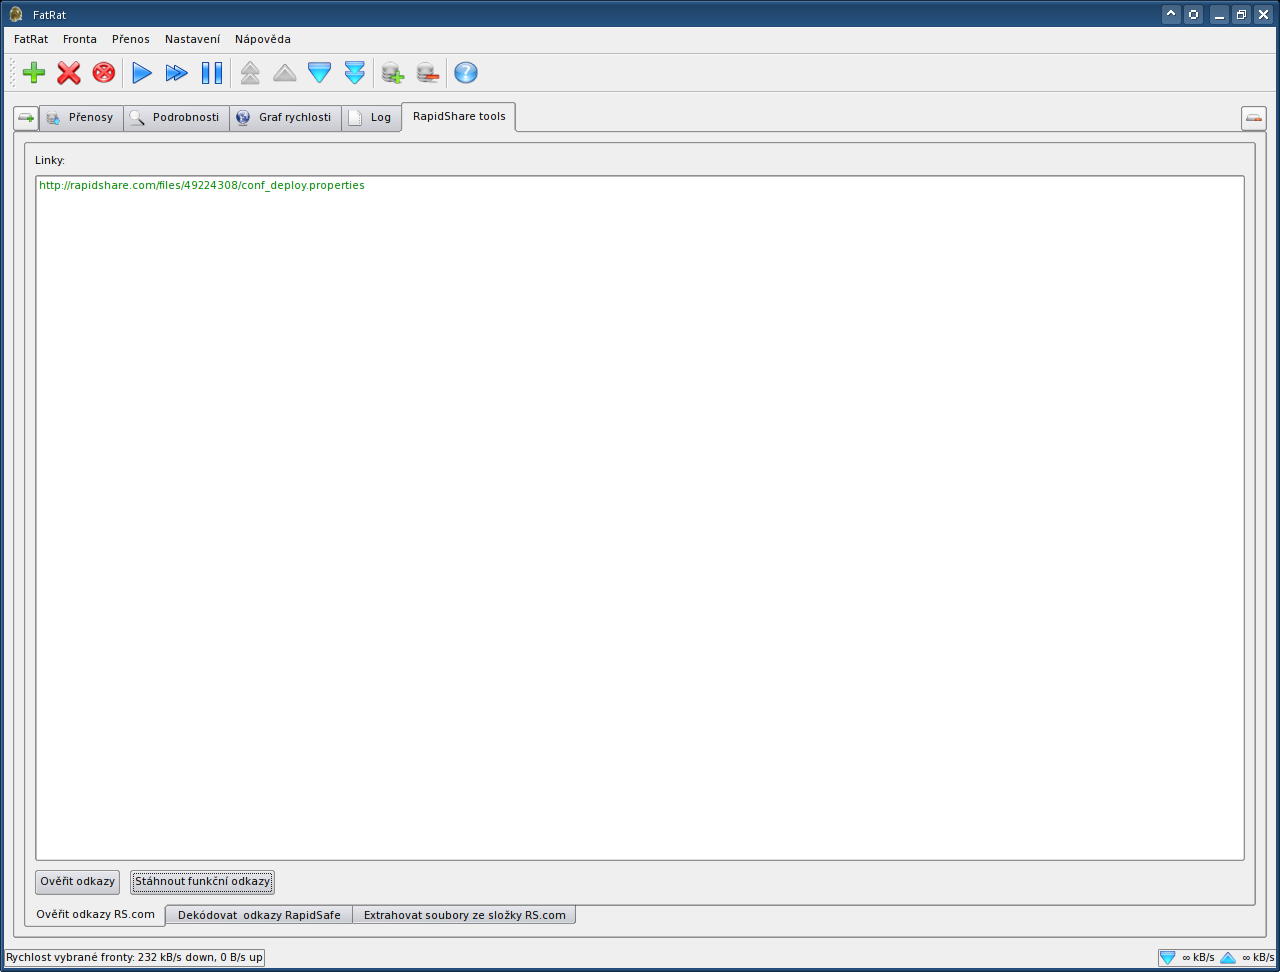
Task: Click the Stáhnout funkční odkazy button
Action: coord(202,882)
